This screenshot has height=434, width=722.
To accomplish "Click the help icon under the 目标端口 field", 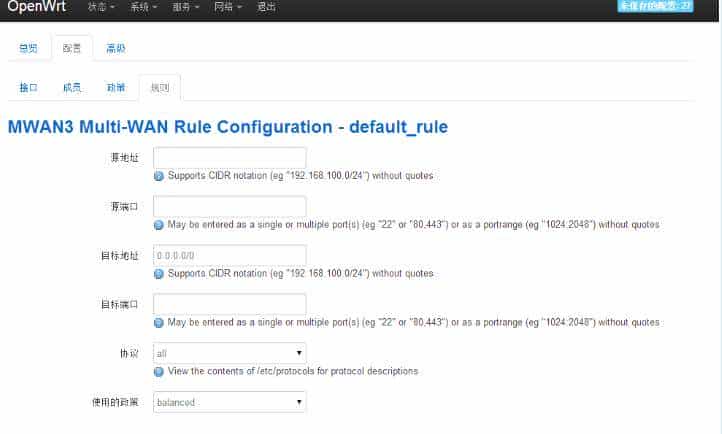I will pos(159,323).
